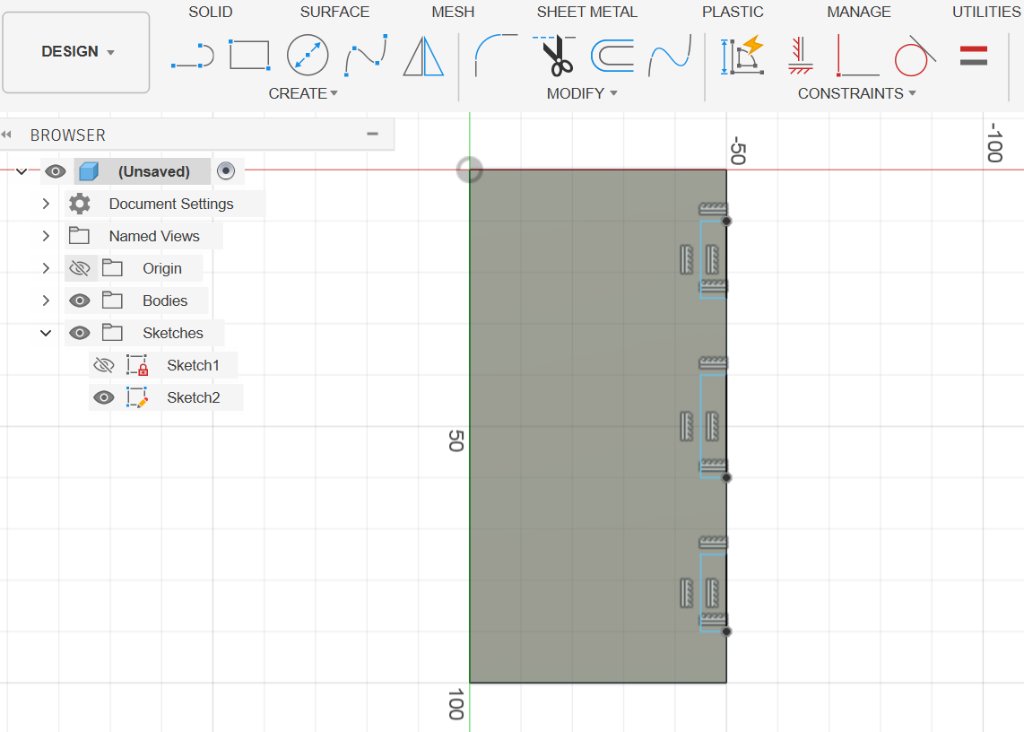
Task: Open the DESIGN workspace dropdown
Action: click(x=76, y=52)
